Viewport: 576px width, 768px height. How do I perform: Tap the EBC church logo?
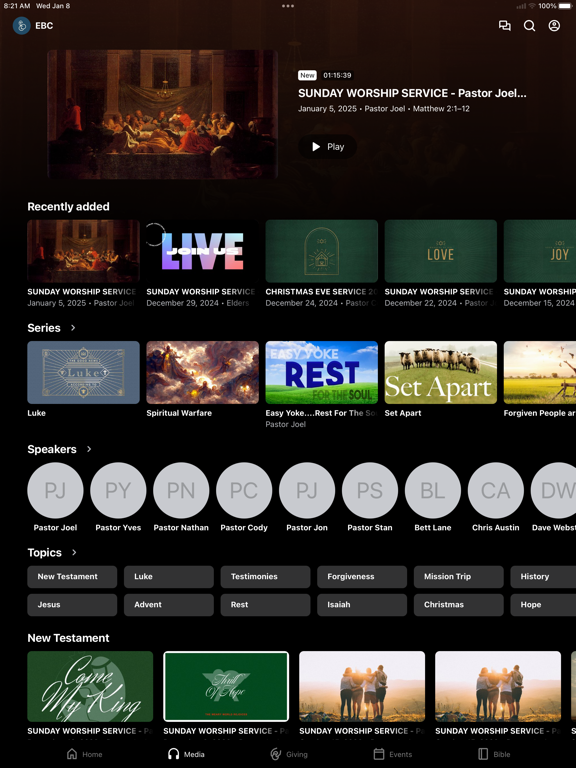22,25
